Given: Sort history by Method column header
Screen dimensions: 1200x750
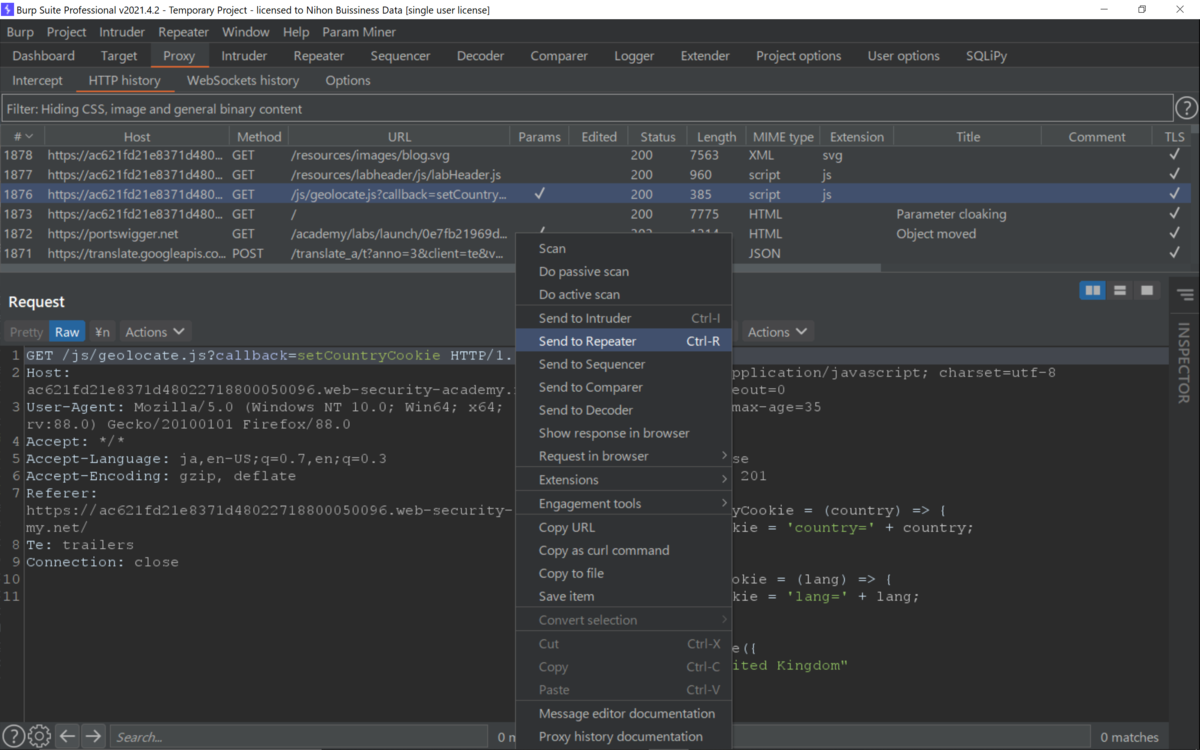Looking at the screenshot, I should point(259,137).
